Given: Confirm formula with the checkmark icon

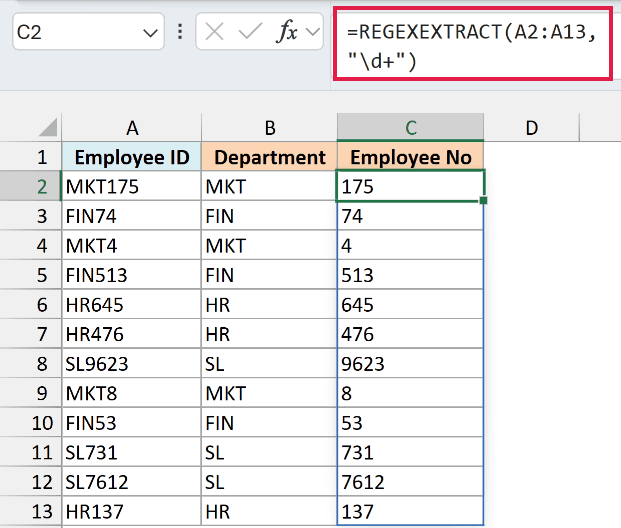Looking at the screenshot, I should point(250,31).
